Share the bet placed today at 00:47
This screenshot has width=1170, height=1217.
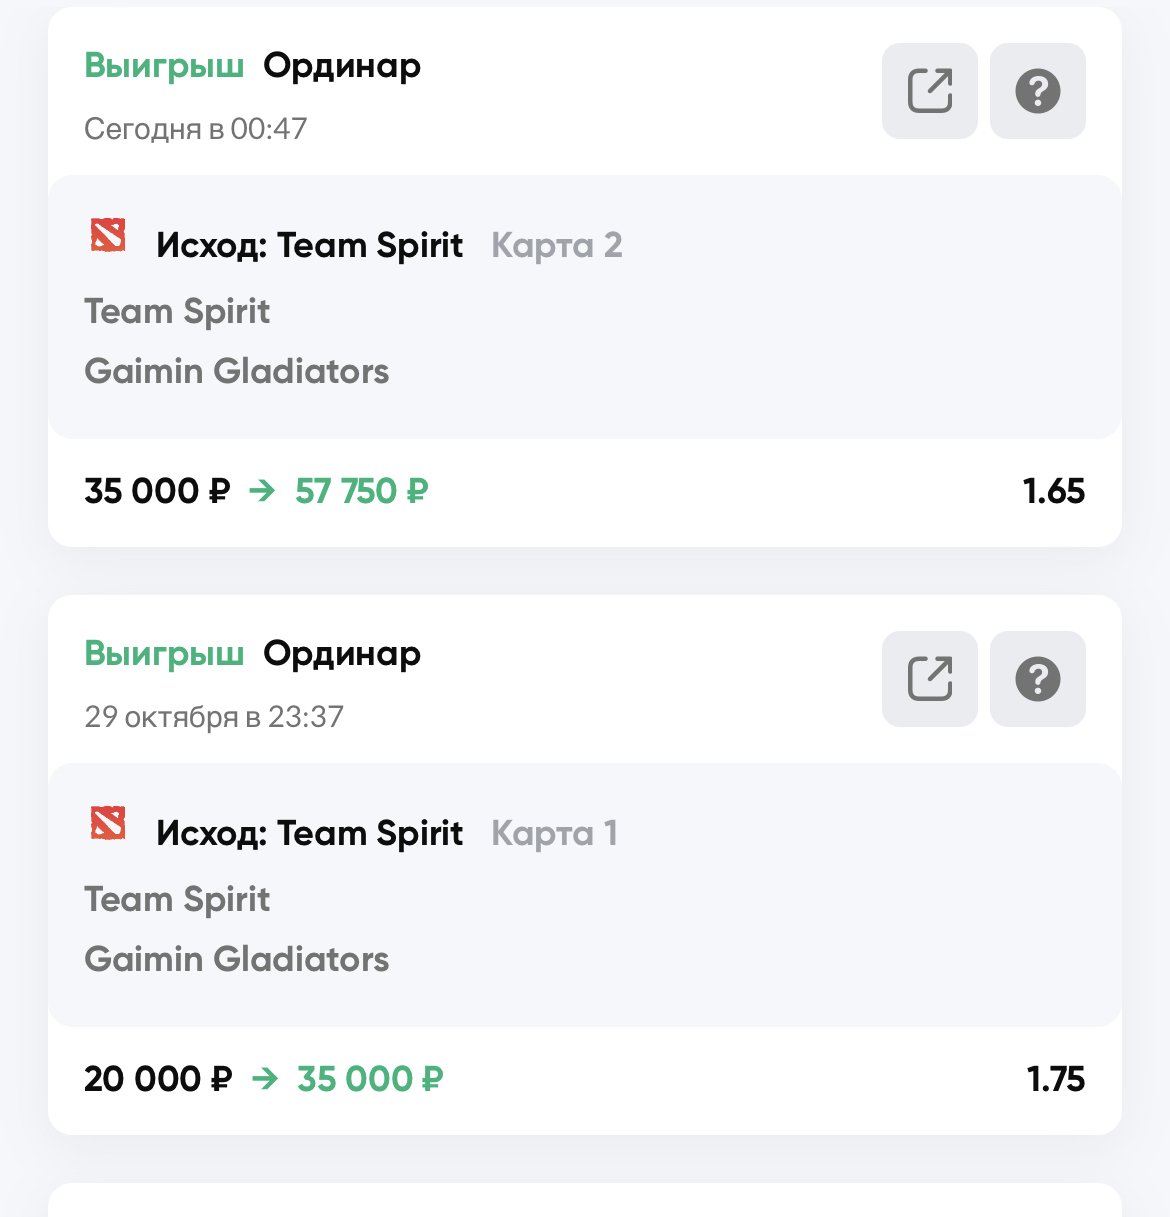pyautogui.click(x=929, y=91)
